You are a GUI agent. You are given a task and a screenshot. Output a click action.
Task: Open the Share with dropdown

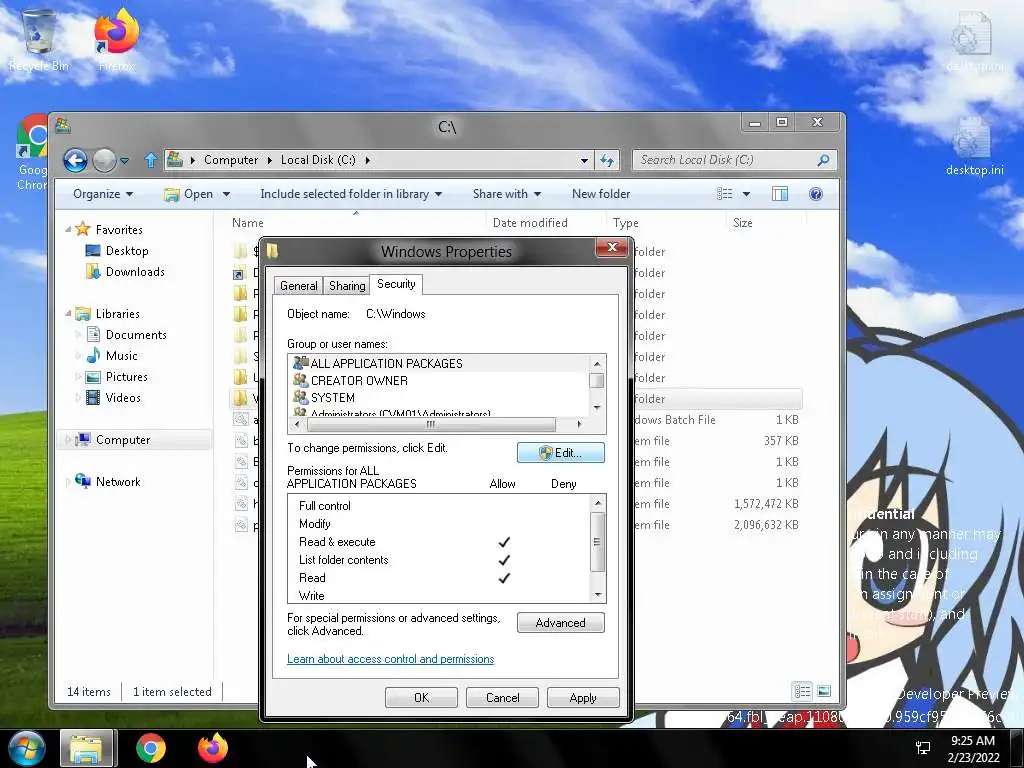click(507, 194)
